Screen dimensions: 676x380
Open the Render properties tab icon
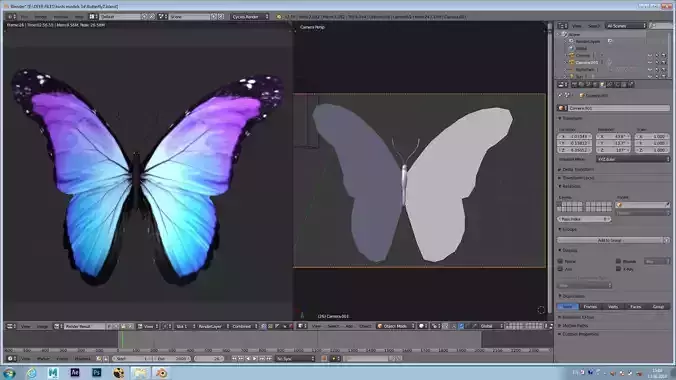575,85
